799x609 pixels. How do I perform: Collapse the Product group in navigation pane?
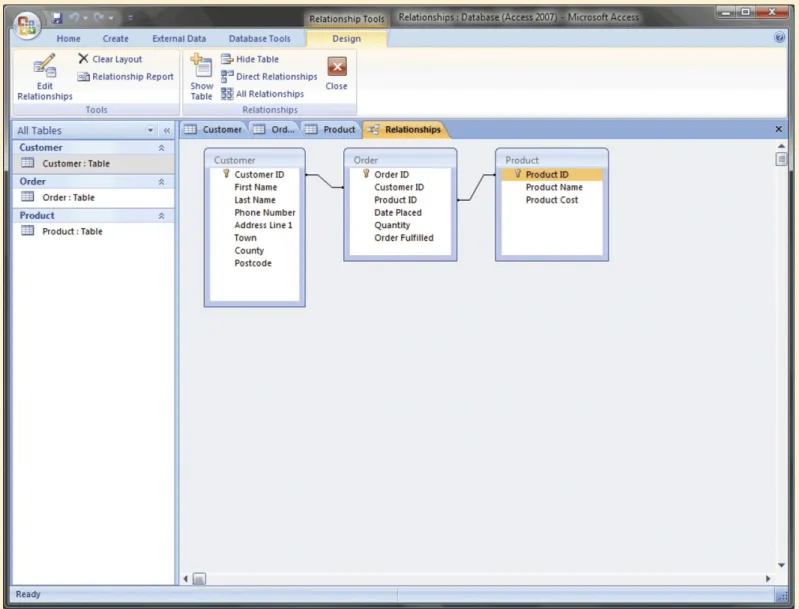(x=162, y=216)
